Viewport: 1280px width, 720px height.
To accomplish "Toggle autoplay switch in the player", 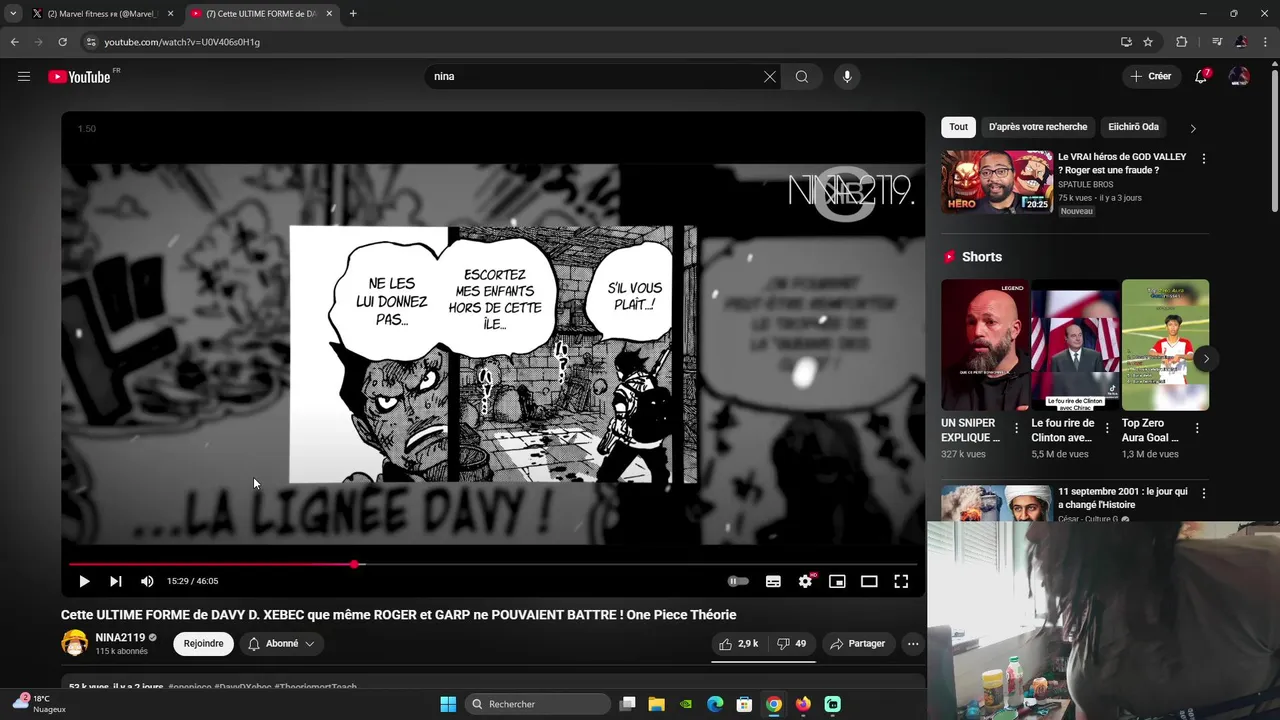I will pyautogui.click(x=738, y=581).
